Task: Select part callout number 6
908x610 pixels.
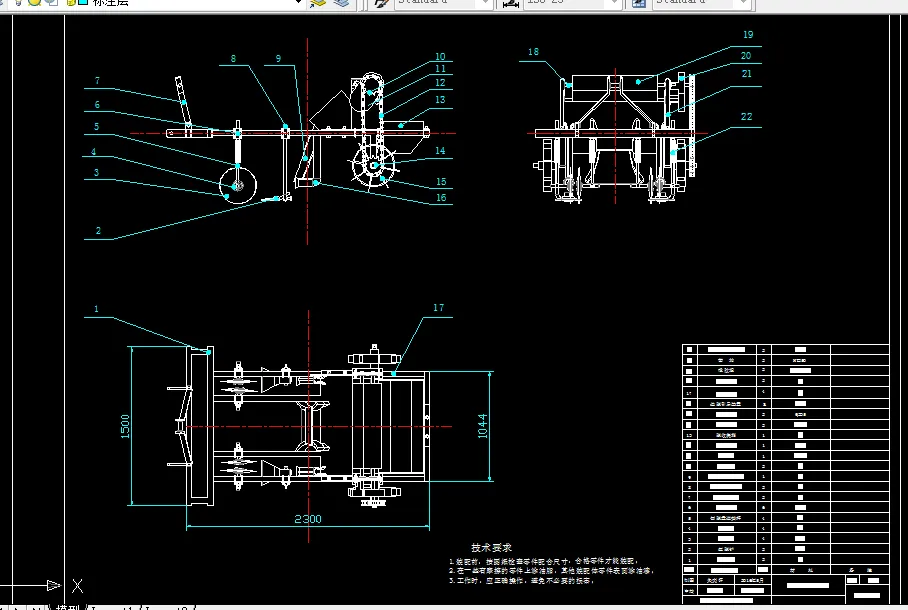Action: click(x=97, y=104)
